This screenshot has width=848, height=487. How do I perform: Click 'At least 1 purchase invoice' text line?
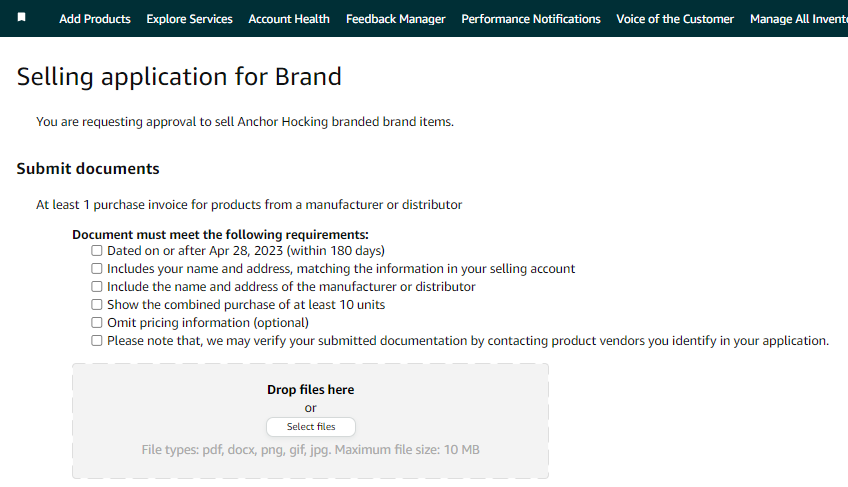click(x=249, y=205)
